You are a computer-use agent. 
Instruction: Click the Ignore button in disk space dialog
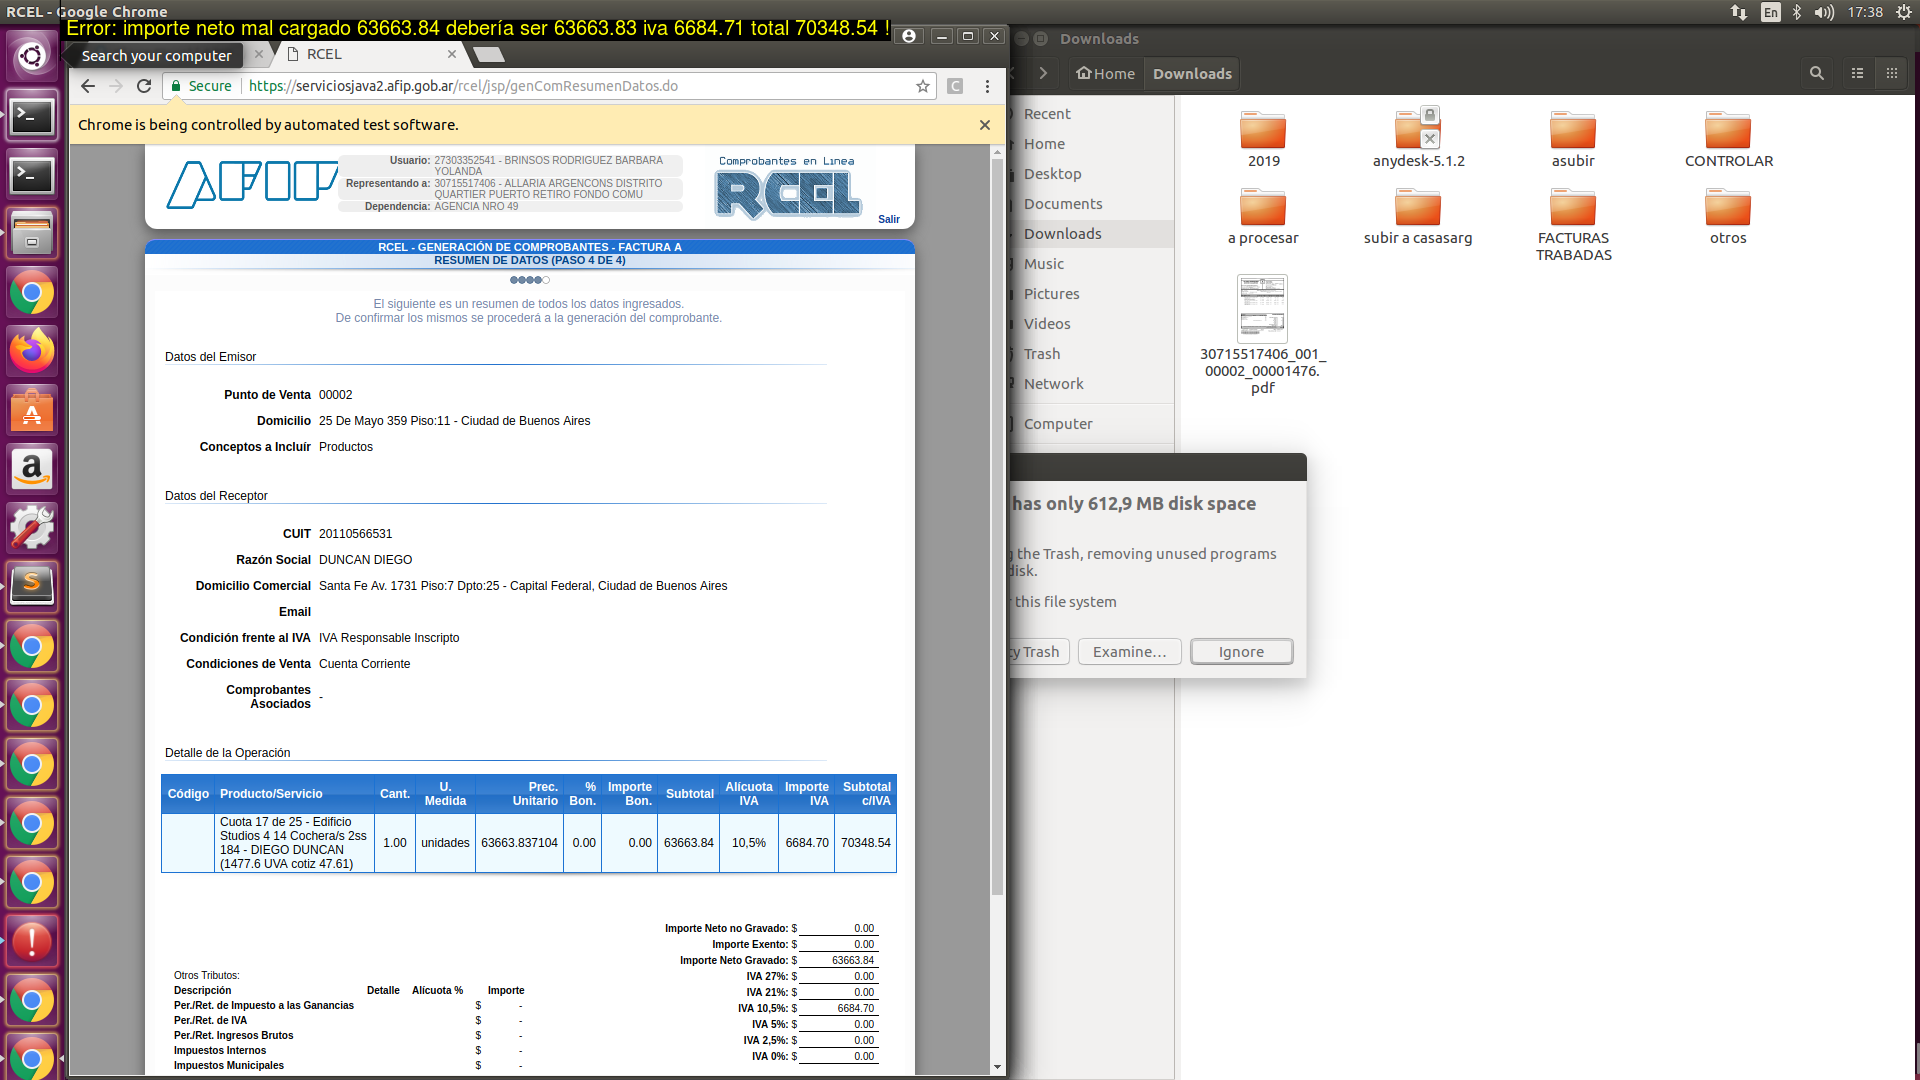1241,652
